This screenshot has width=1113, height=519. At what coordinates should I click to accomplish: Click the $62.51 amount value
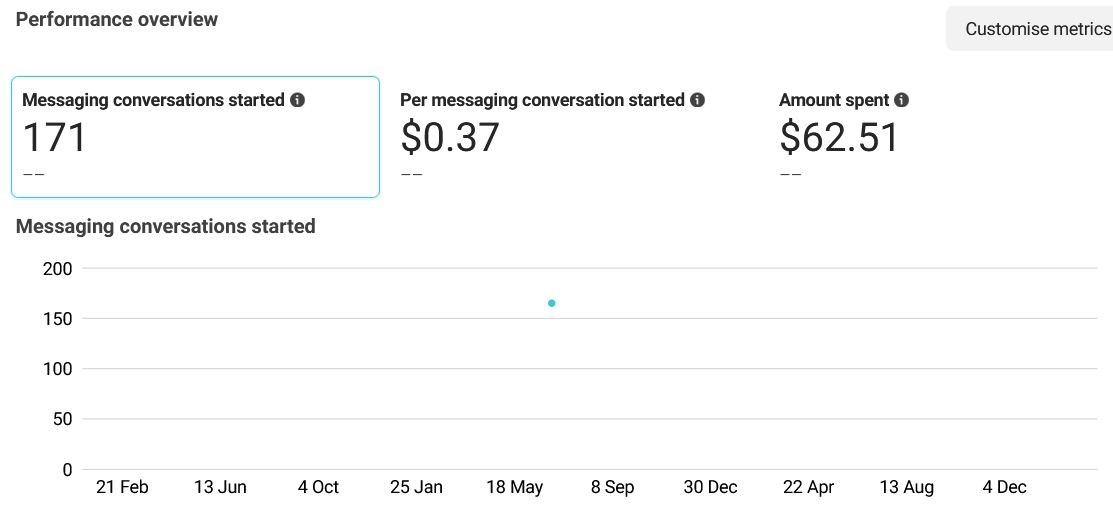[x=838, y=138]
